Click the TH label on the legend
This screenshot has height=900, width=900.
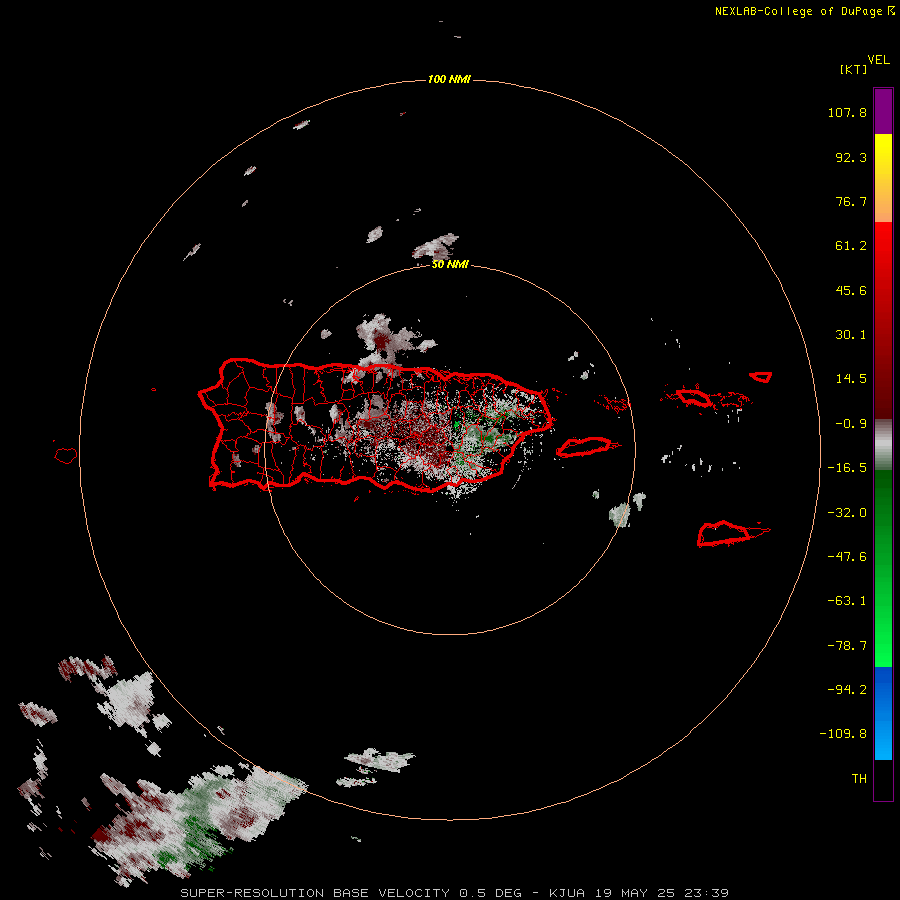(x=859, y=779)
